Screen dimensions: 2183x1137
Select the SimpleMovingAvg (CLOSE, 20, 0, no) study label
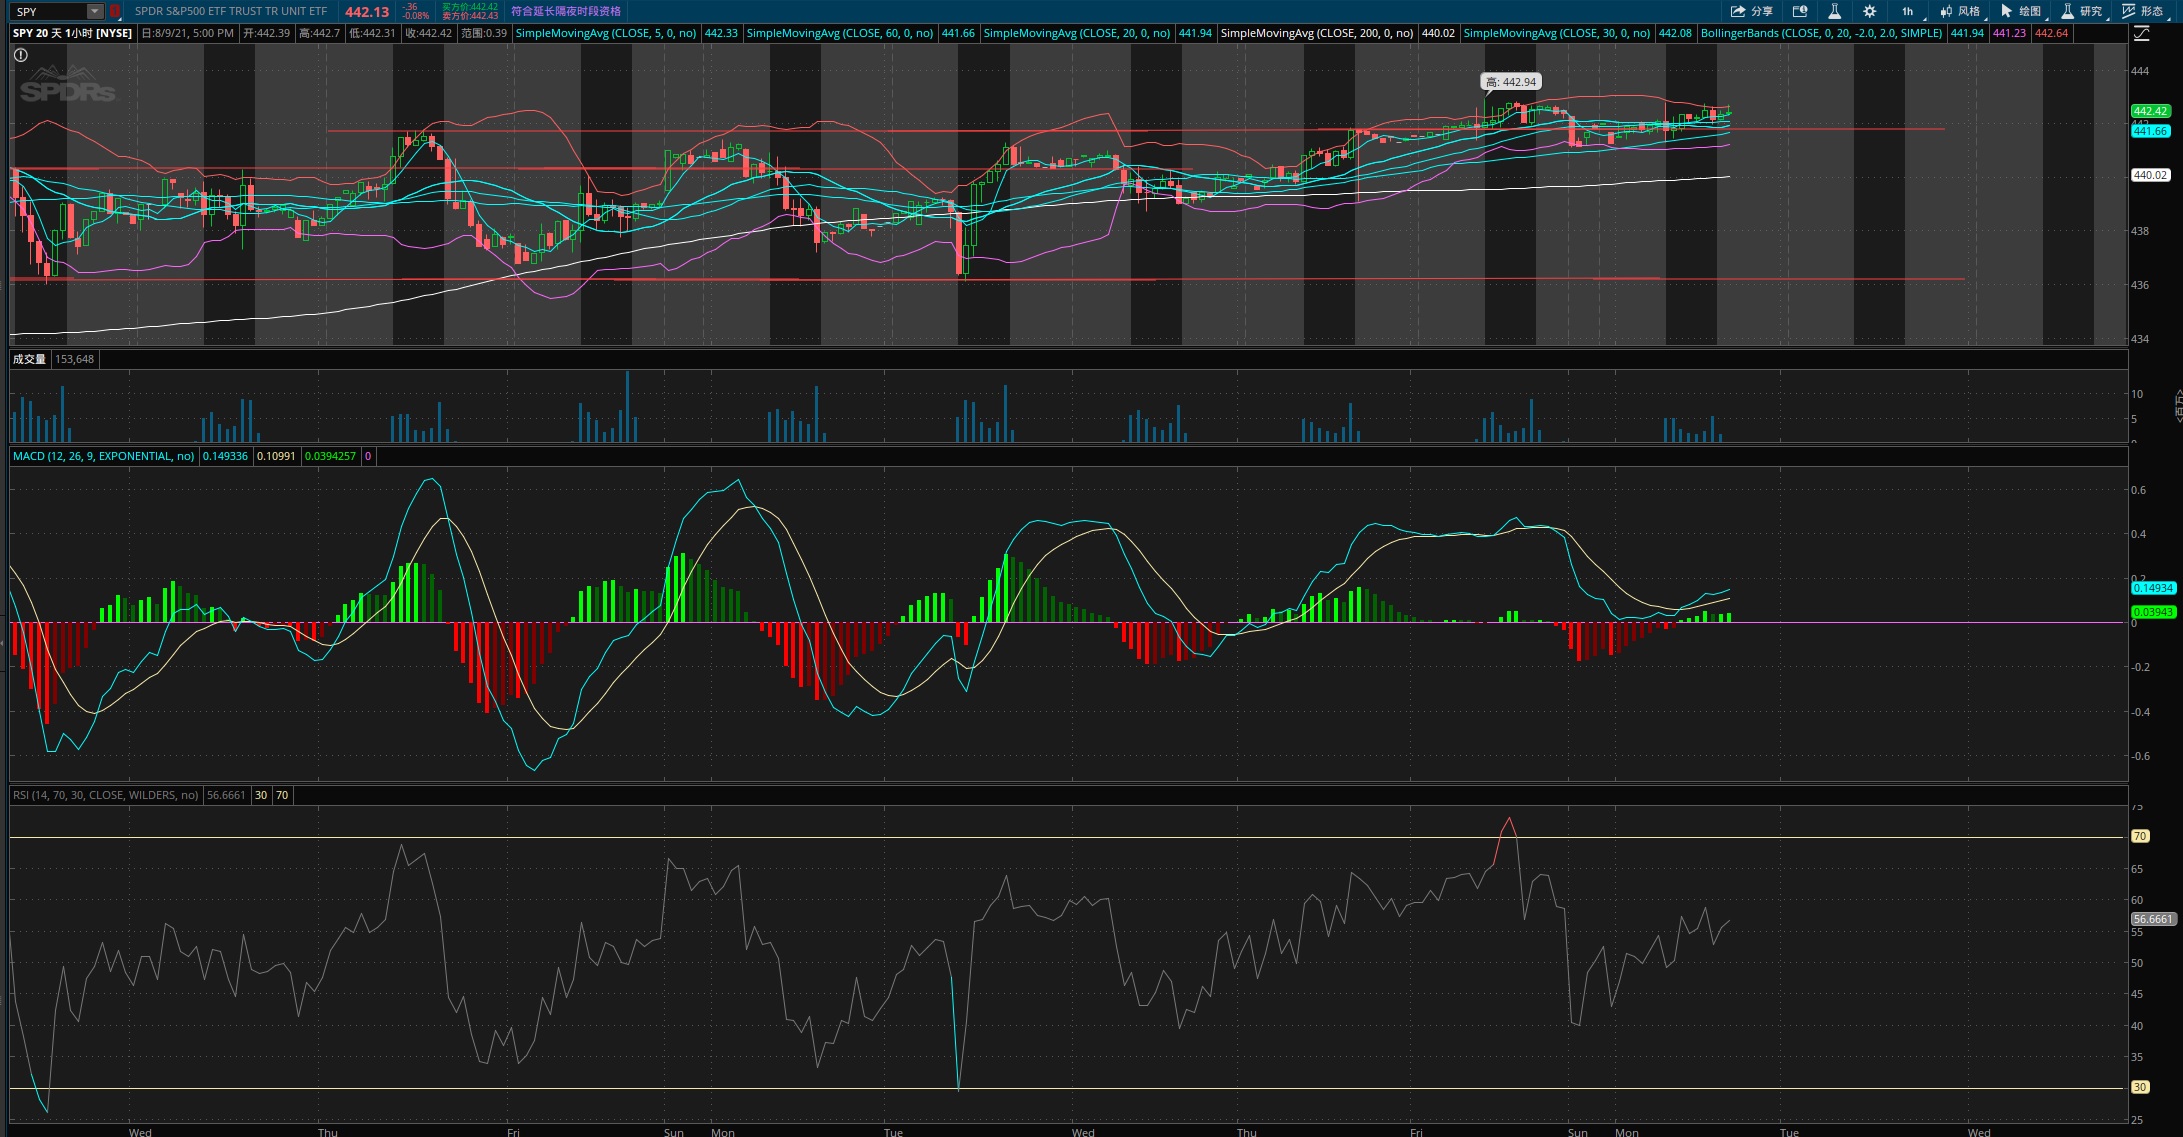click(1077, 33)
